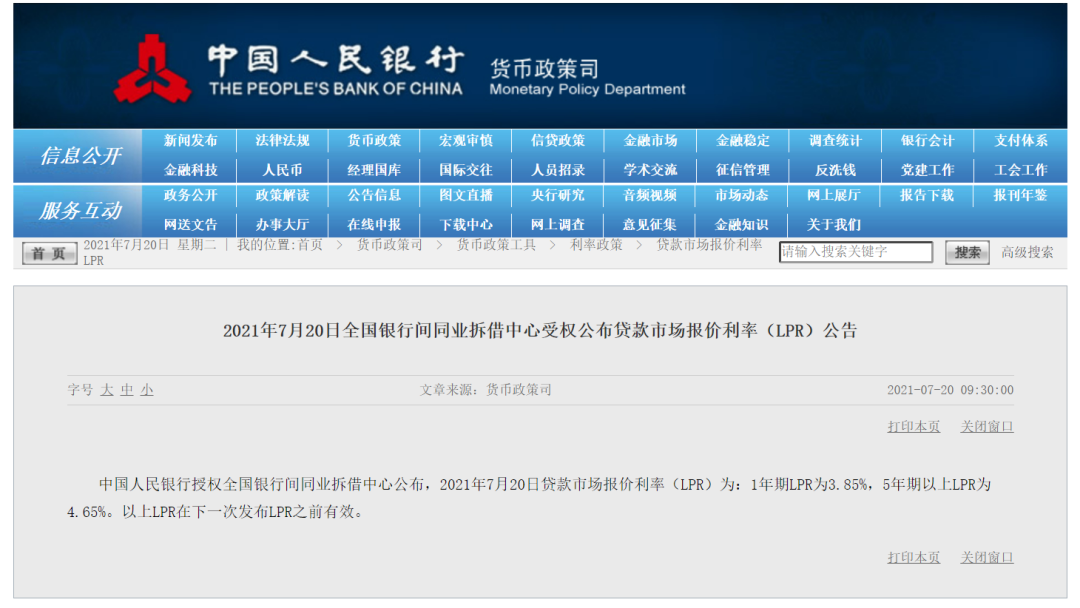Screen dimensions: 1080x608
Task: Open 金融科技 menu link
Action: [x=190, y=170]
